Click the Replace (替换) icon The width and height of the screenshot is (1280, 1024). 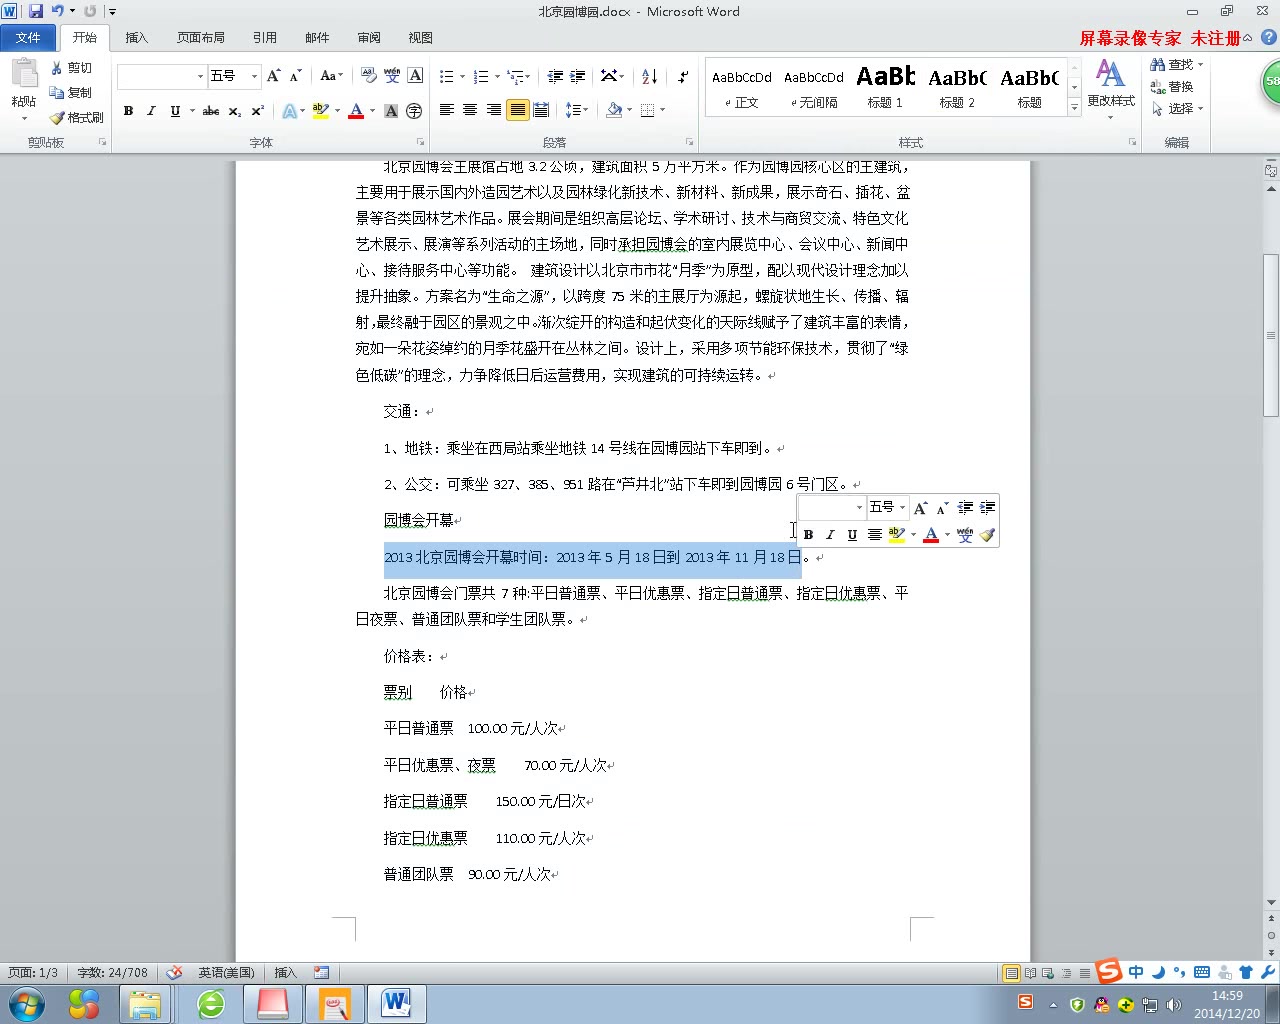1172,85
